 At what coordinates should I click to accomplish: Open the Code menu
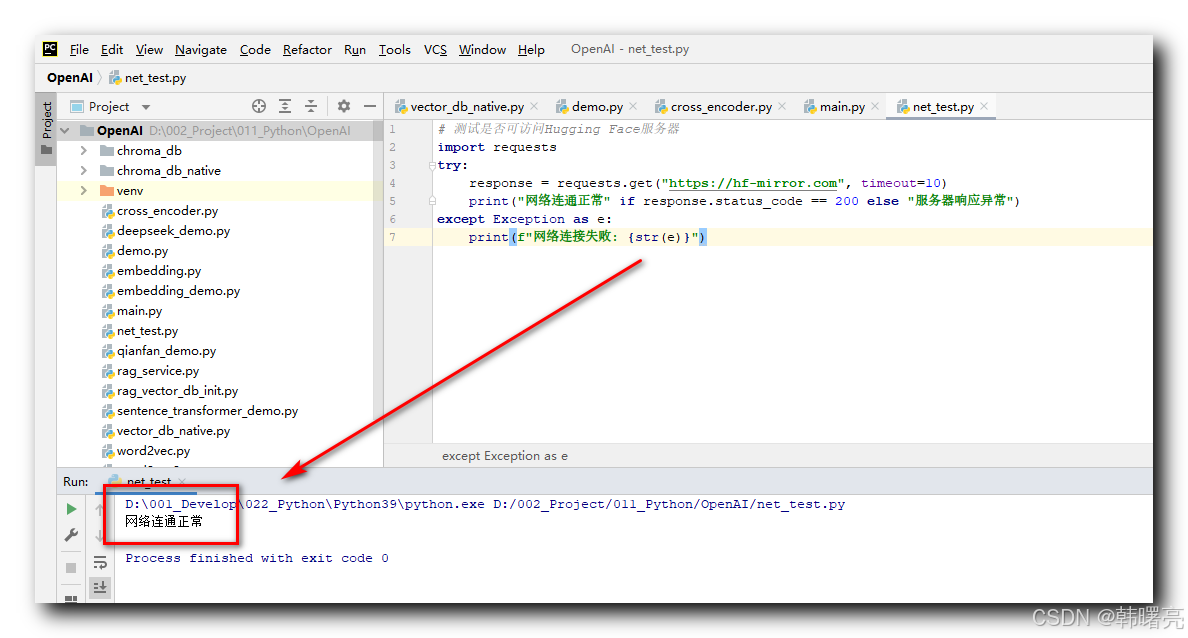tap(255, 49)
